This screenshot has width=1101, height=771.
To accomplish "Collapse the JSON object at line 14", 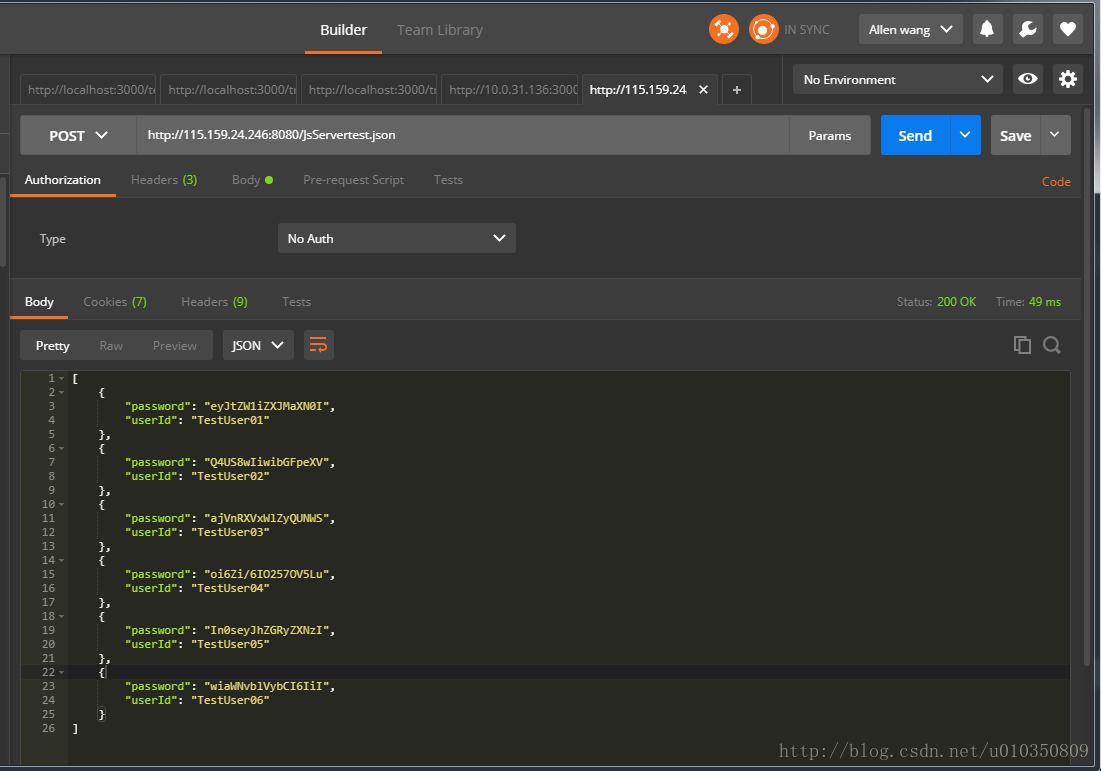I will coord(62,560).
